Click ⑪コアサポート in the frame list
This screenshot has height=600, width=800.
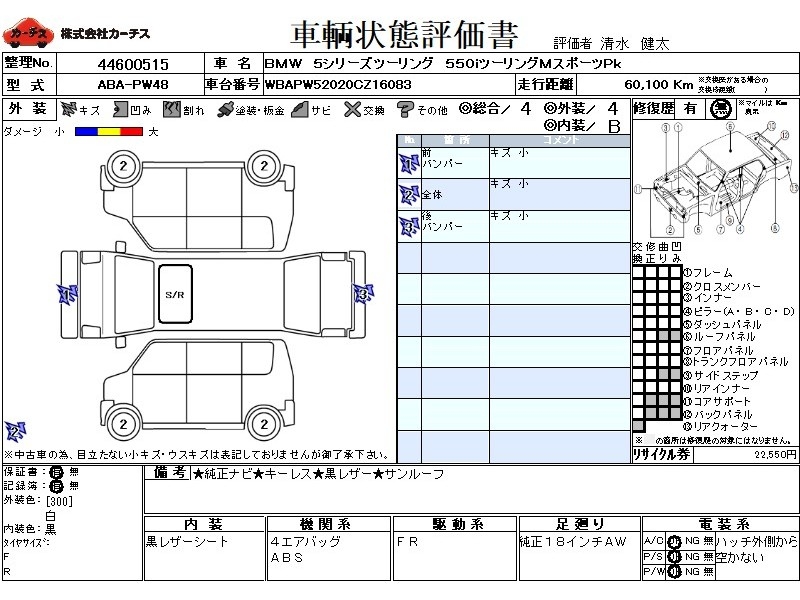[x=717, y=402]
